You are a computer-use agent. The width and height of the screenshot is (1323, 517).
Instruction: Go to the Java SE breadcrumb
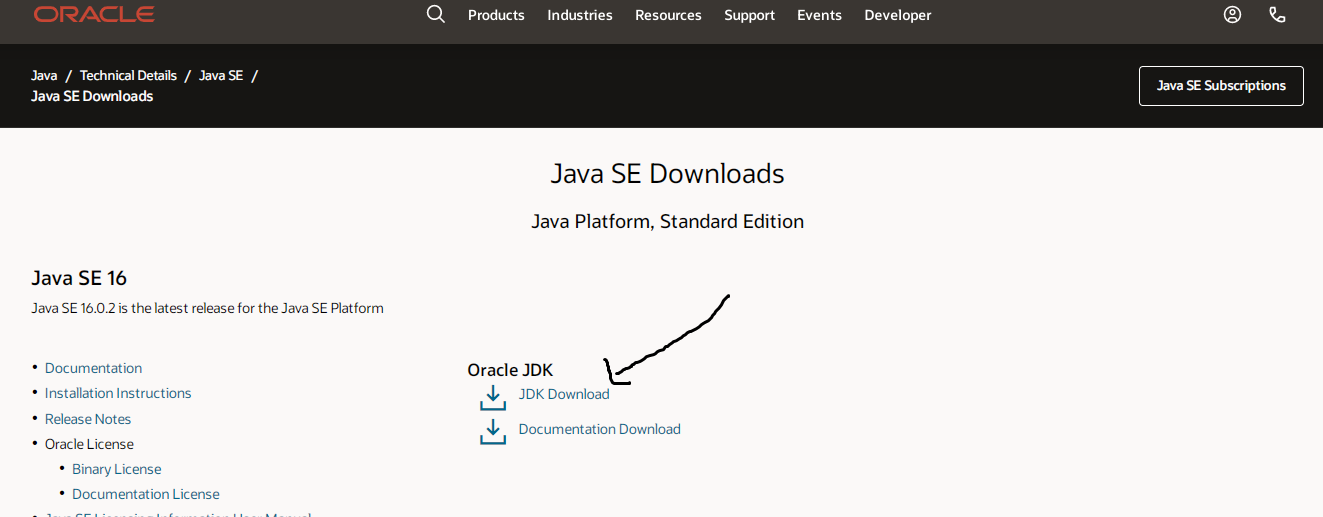click(221, 76)
